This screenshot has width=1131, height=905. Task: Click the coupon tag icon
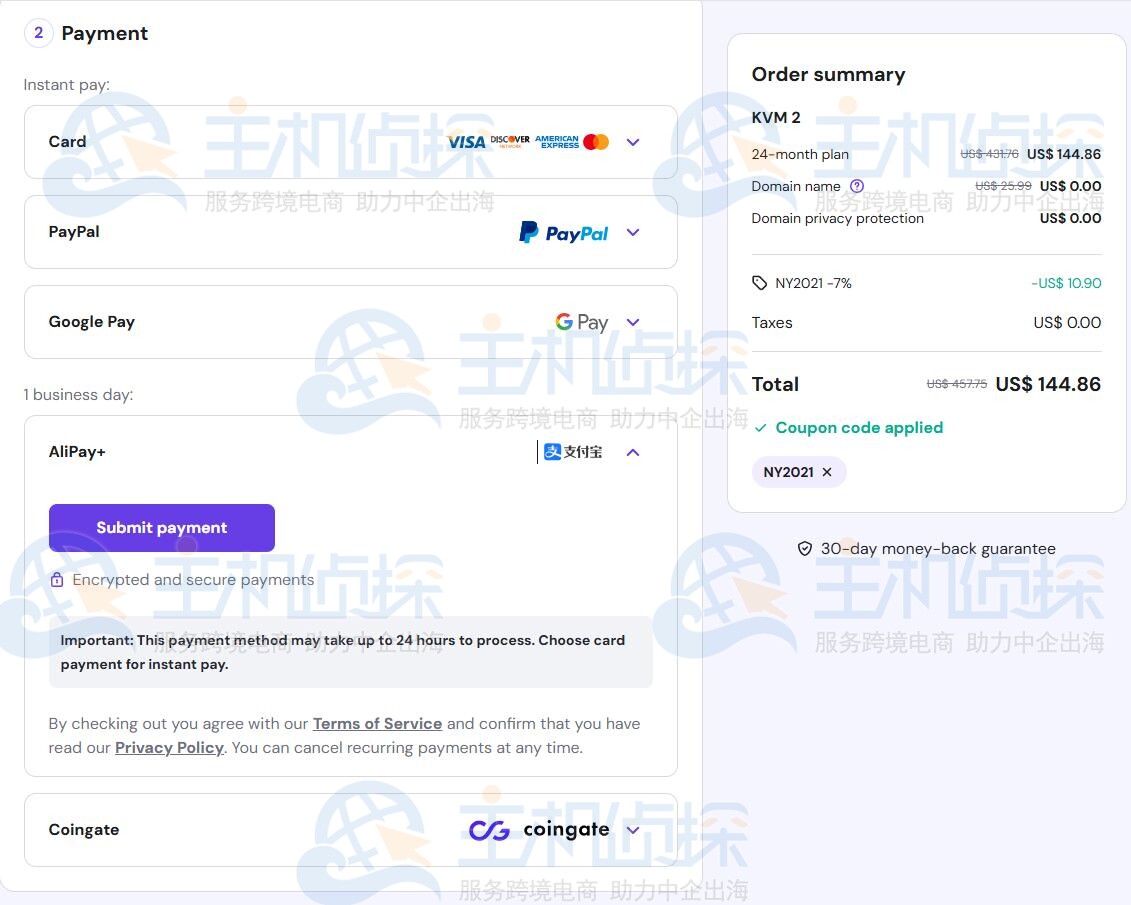pyautogui.click(x=759, y=283)
